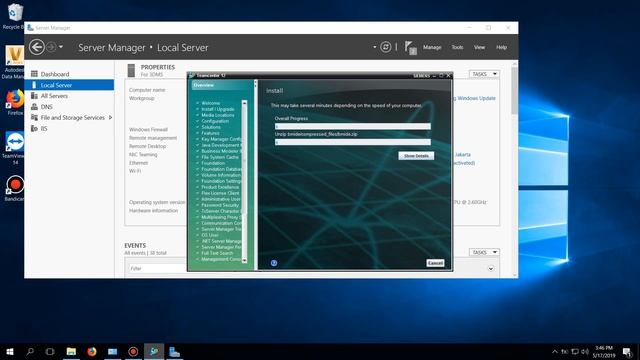Click the forward arrow in Server Manager
640x360 pixels.
click(x=51, y=47)
